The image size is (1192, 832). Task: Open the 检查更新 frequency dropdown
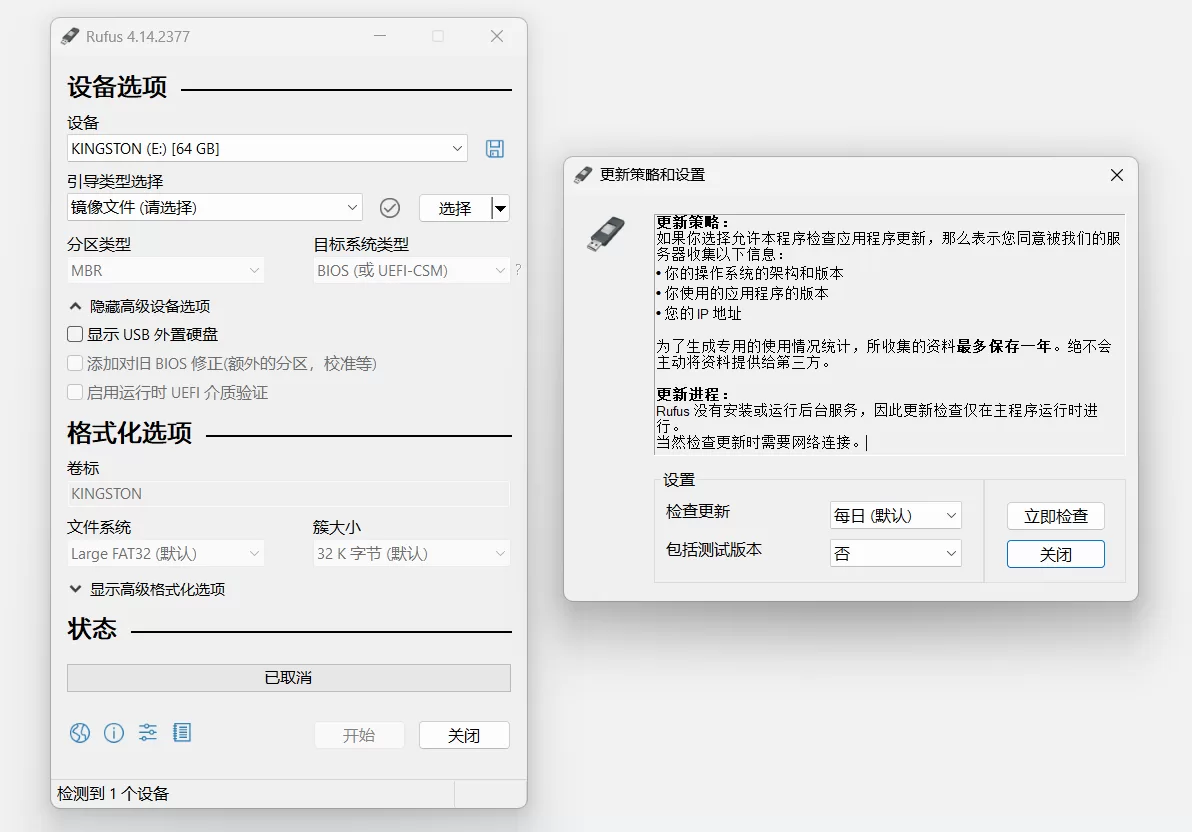point(896,516)
